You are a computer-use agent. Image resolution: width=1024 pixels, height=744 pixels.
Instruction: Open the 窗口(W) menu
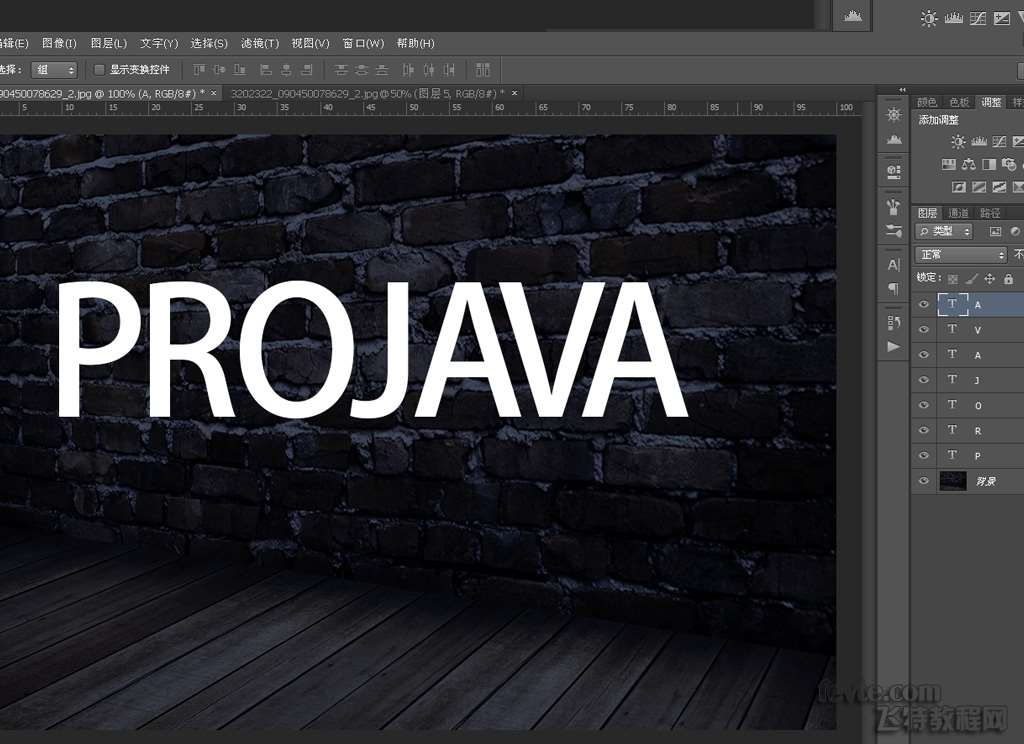(363, 43)
